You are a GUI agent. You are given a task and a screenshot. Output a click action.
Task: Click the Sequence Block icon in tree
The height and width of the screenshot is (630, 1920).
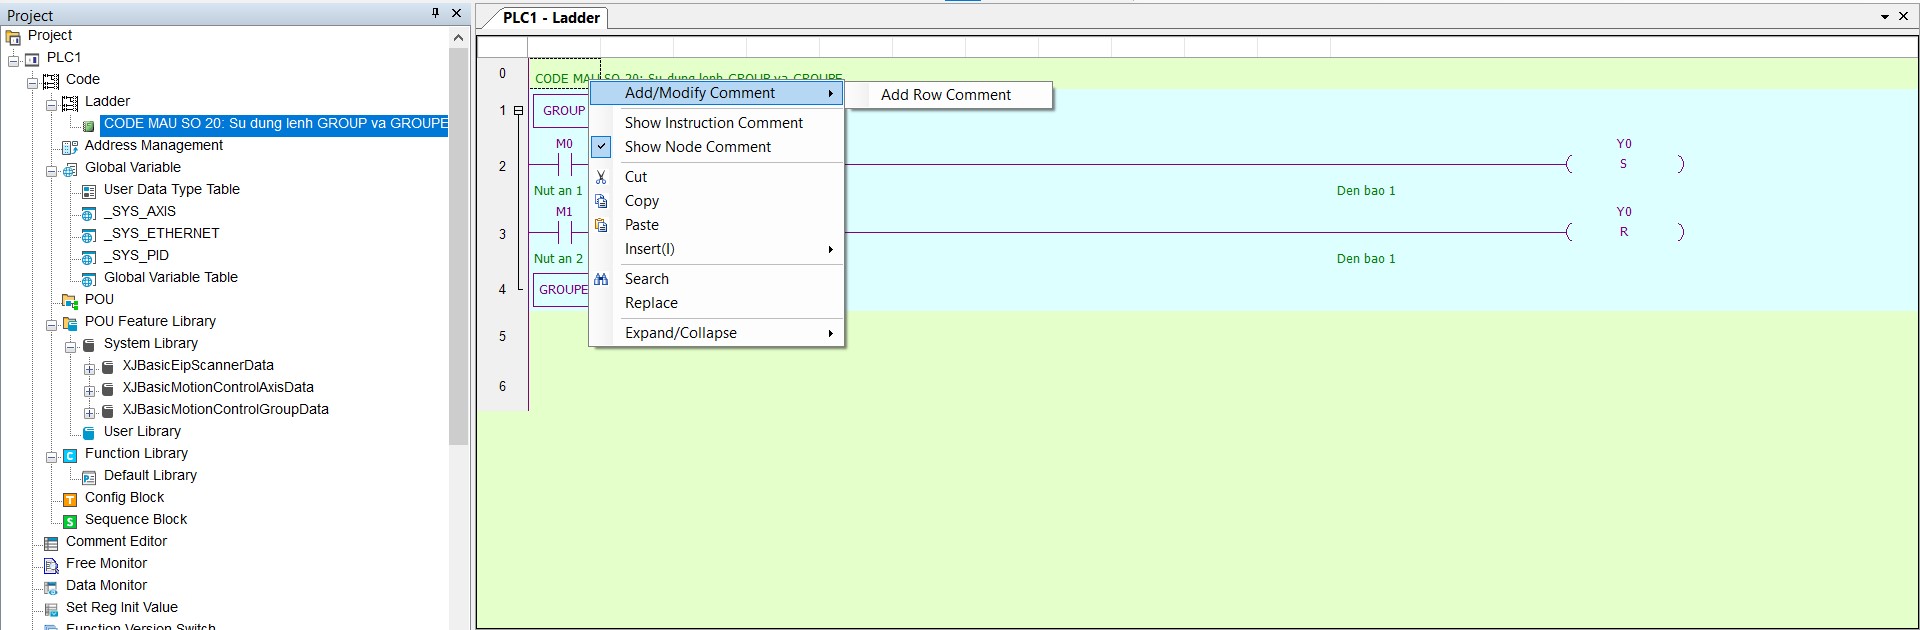(x=70, y=520)
